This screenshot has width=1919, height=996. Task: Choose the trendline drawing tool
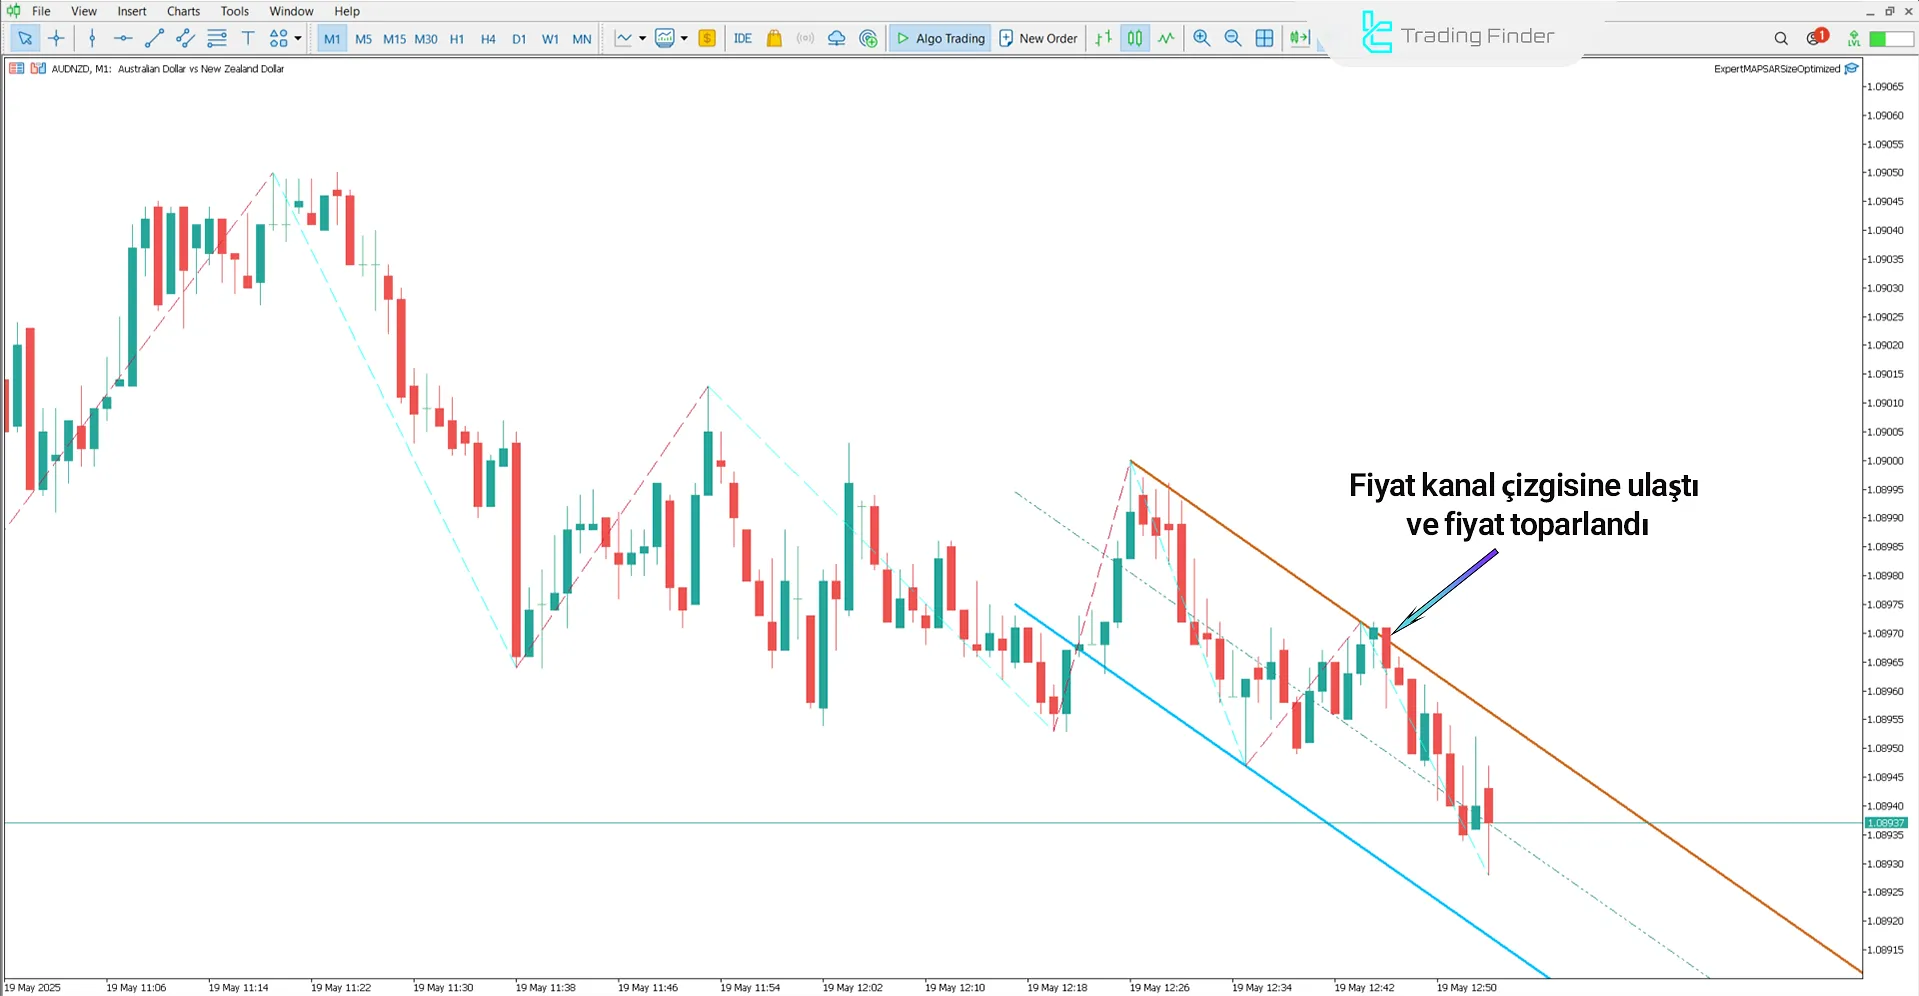(x=154, y=38)
